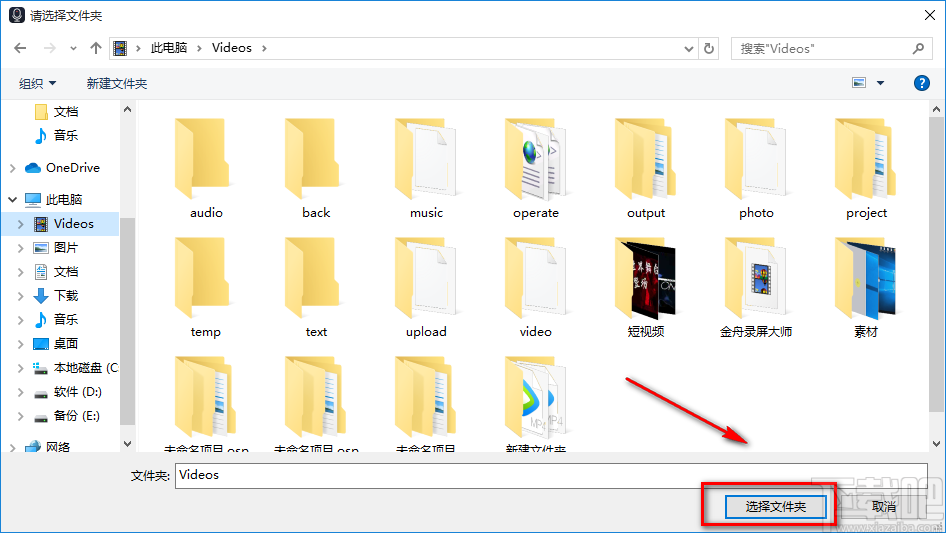Image resolution: width=946 pixels, height=533 pixels.
Task: Open the recent locations dropdown arrow
Action: 73,48
